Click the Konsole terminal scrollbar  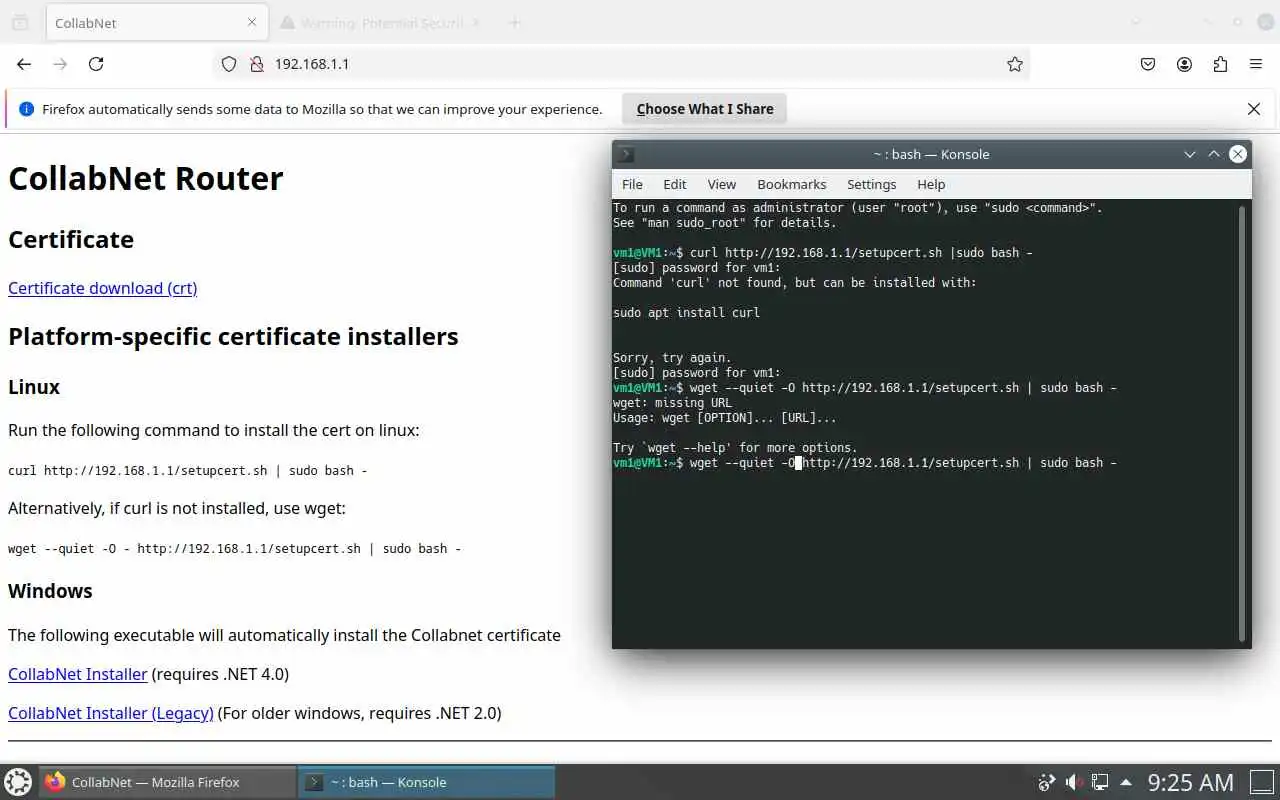pyautogui.click(x=1242, y=423)
